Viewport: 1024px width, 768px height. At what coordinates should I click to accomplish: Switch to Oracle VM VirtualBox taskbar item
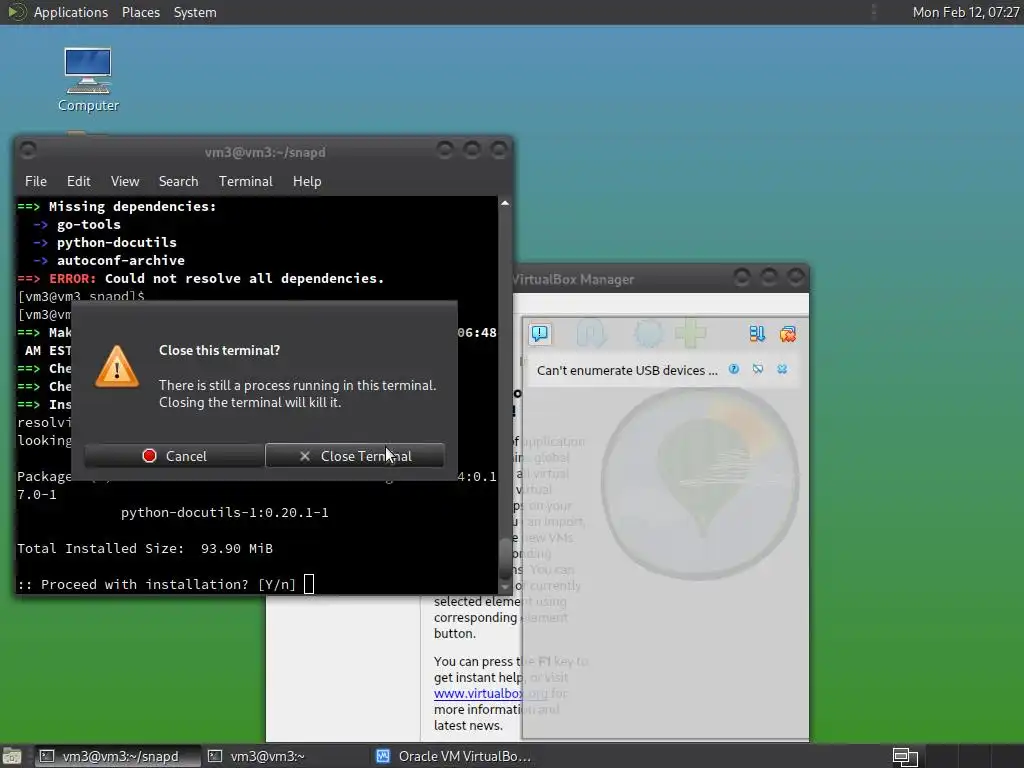click(x=454, y=756)
